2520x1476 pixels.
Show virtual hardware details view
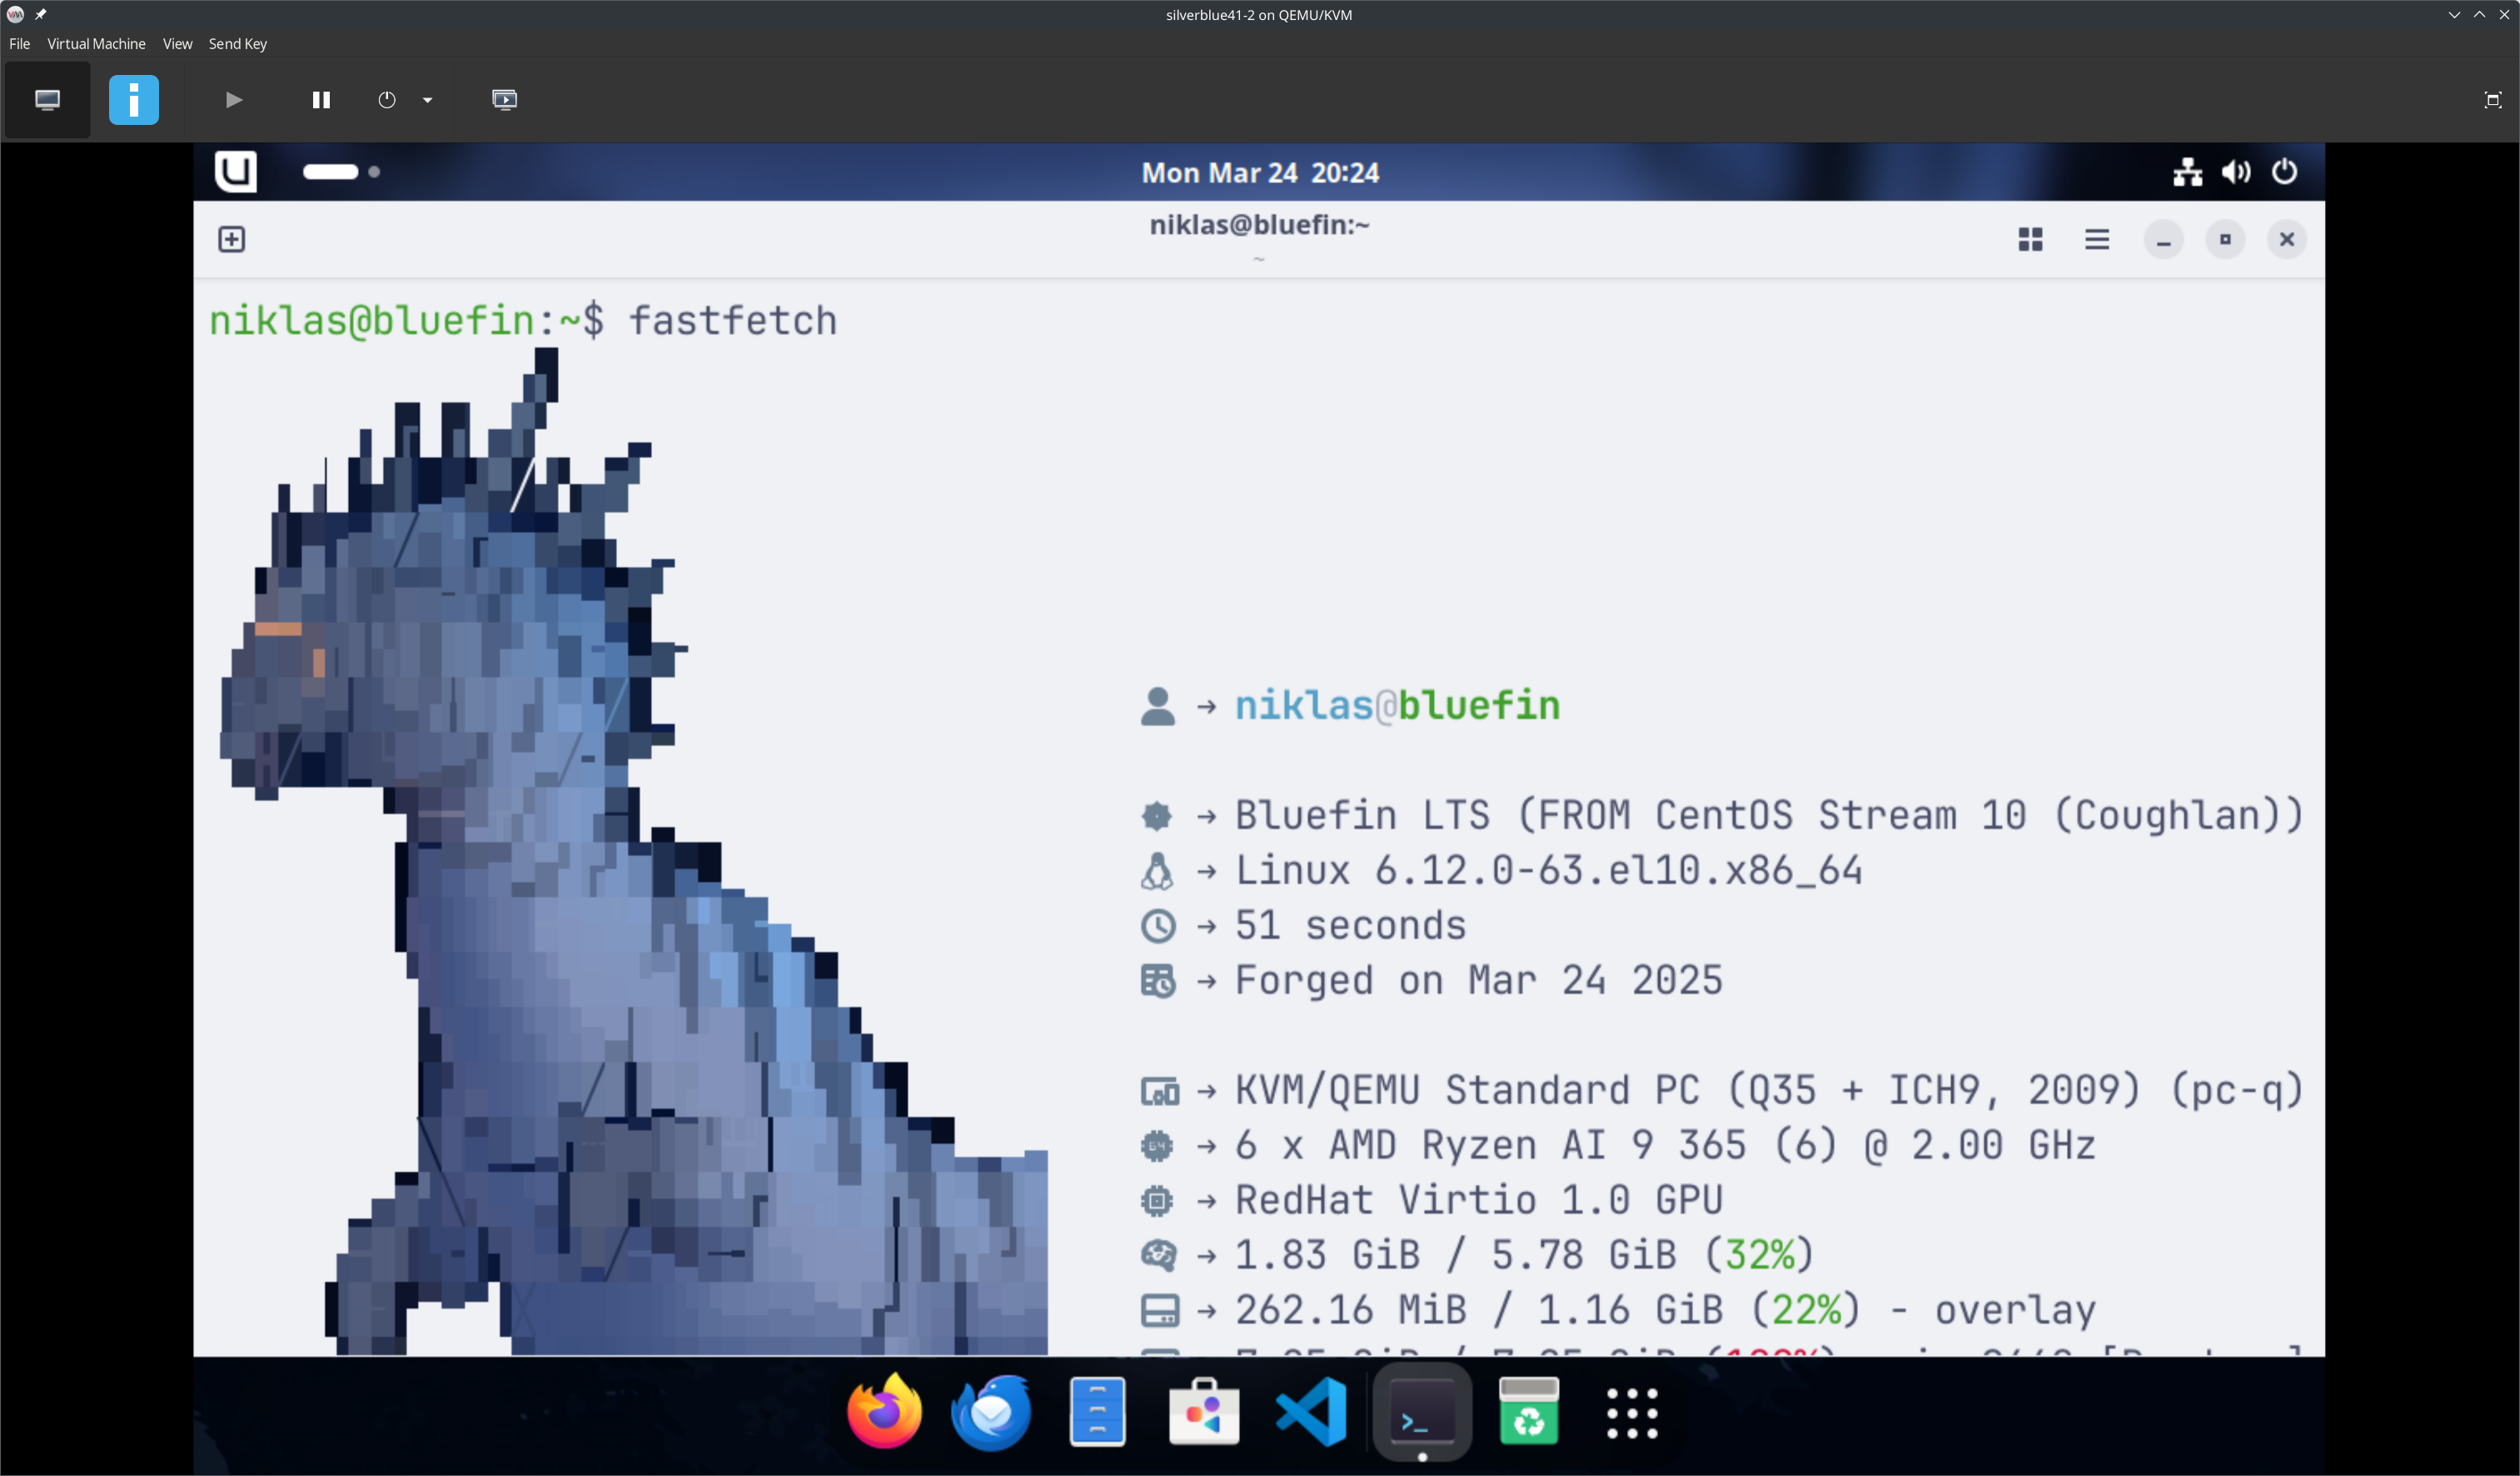coord(133,99)
